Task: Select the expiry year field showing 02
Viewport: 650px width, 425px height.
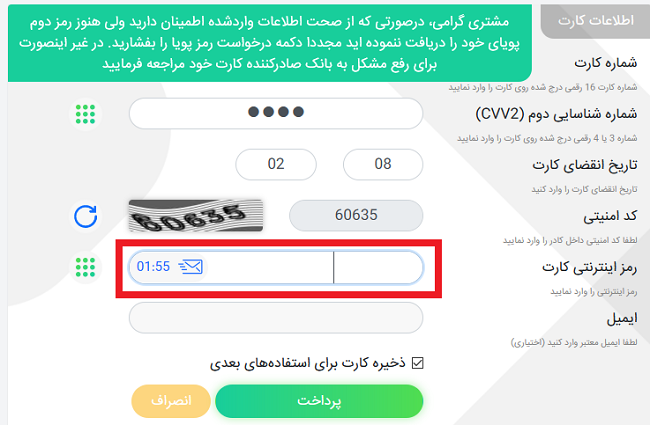Action: (x=276, y=165)
